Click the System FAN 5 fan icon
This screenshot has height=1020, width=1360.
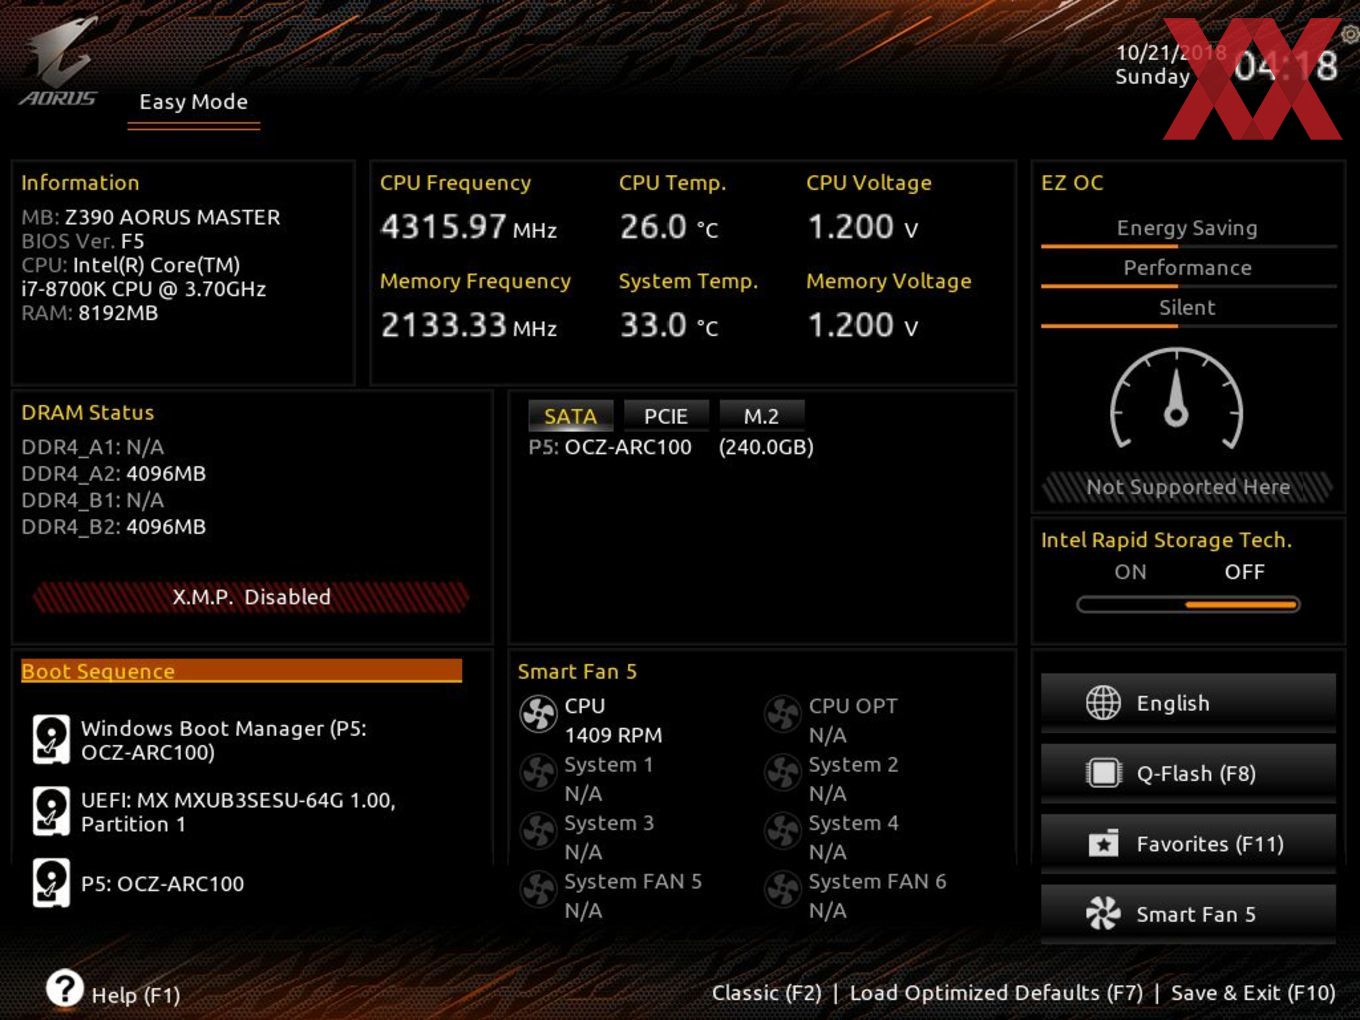tap(538, 890)
